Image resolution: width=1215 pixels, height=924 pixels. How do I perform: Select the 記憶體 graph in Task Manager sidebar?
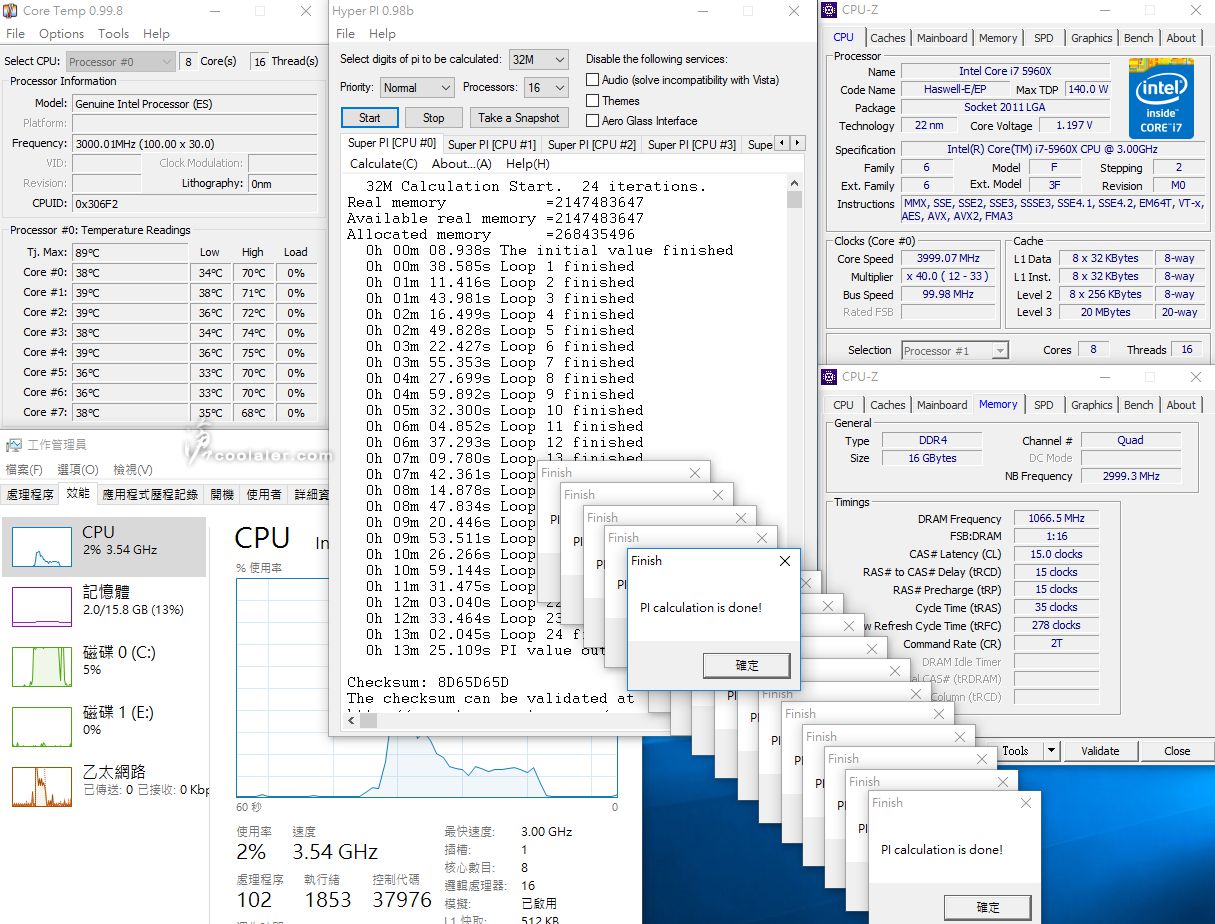tap(41, 607)
